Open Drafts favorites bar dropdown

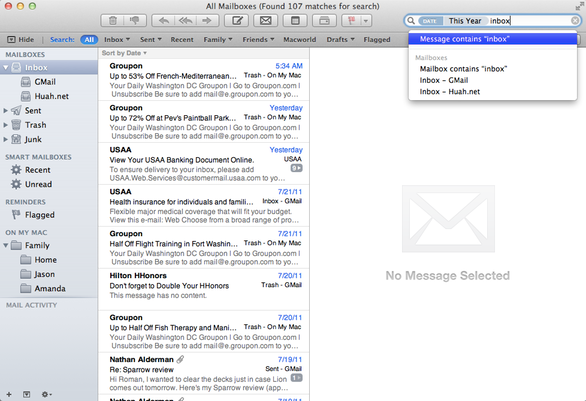tap(340, 39)
